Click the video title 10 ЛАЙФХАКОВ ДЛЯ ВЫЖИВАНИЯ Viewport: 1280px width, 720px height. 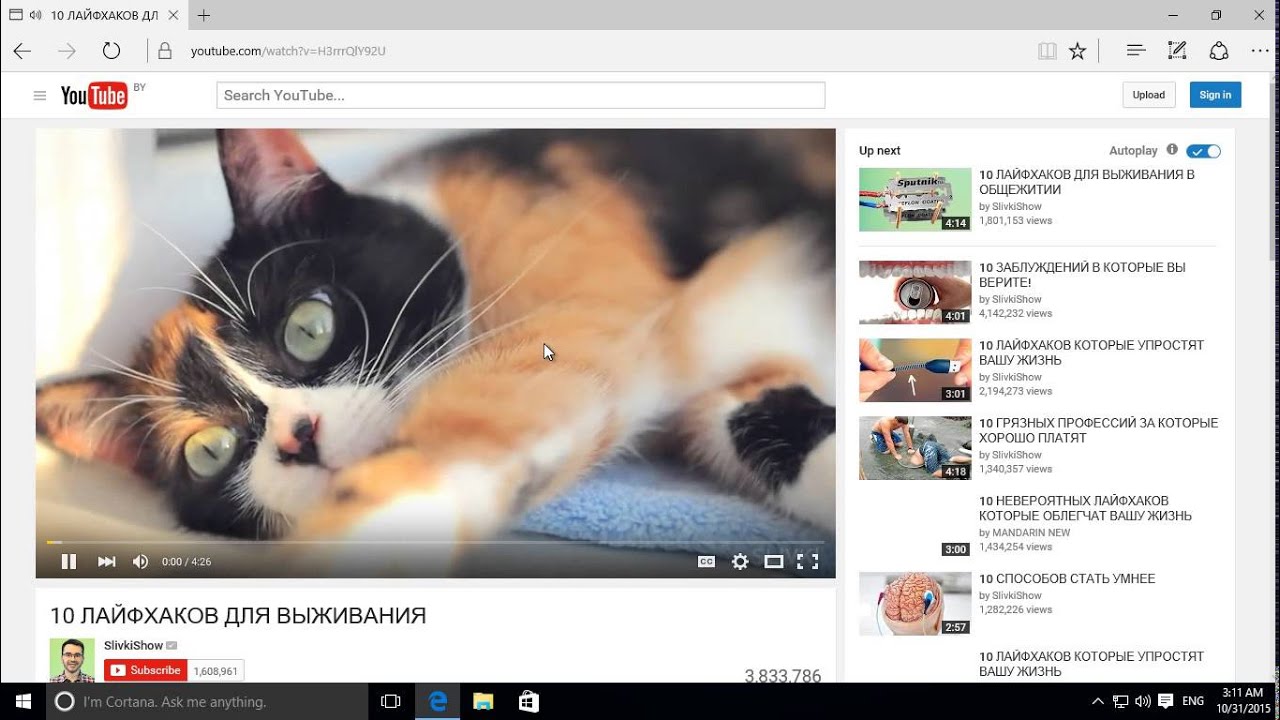click(238, 616)
